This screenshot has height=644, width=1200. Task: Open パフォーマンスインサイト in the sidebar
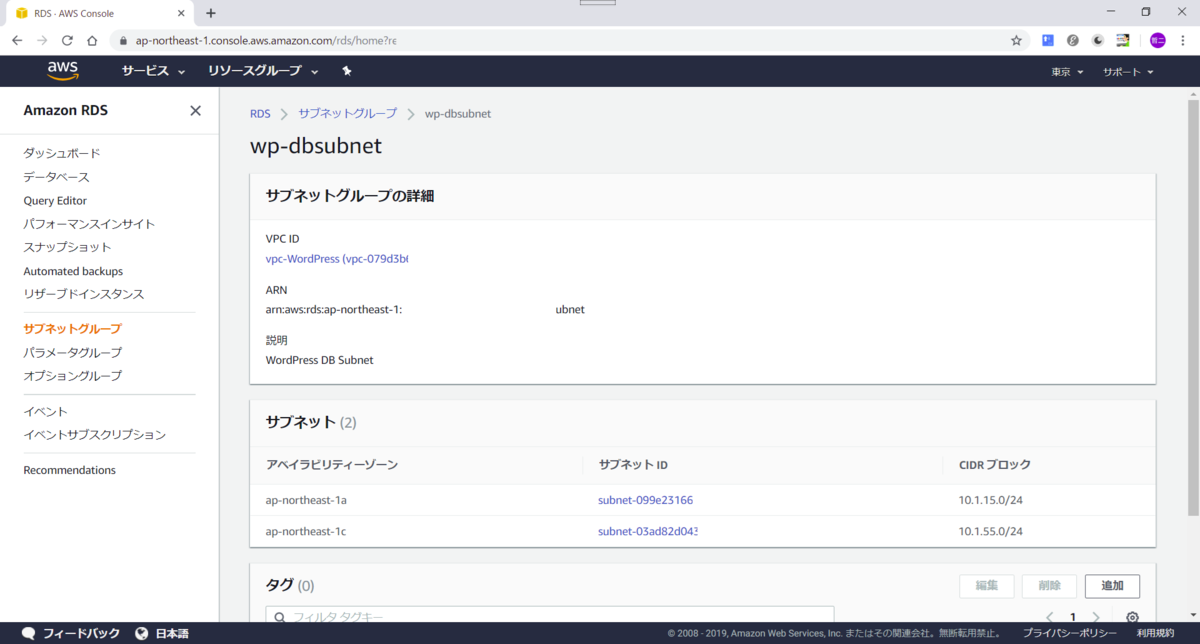click(x=89, y=224)
